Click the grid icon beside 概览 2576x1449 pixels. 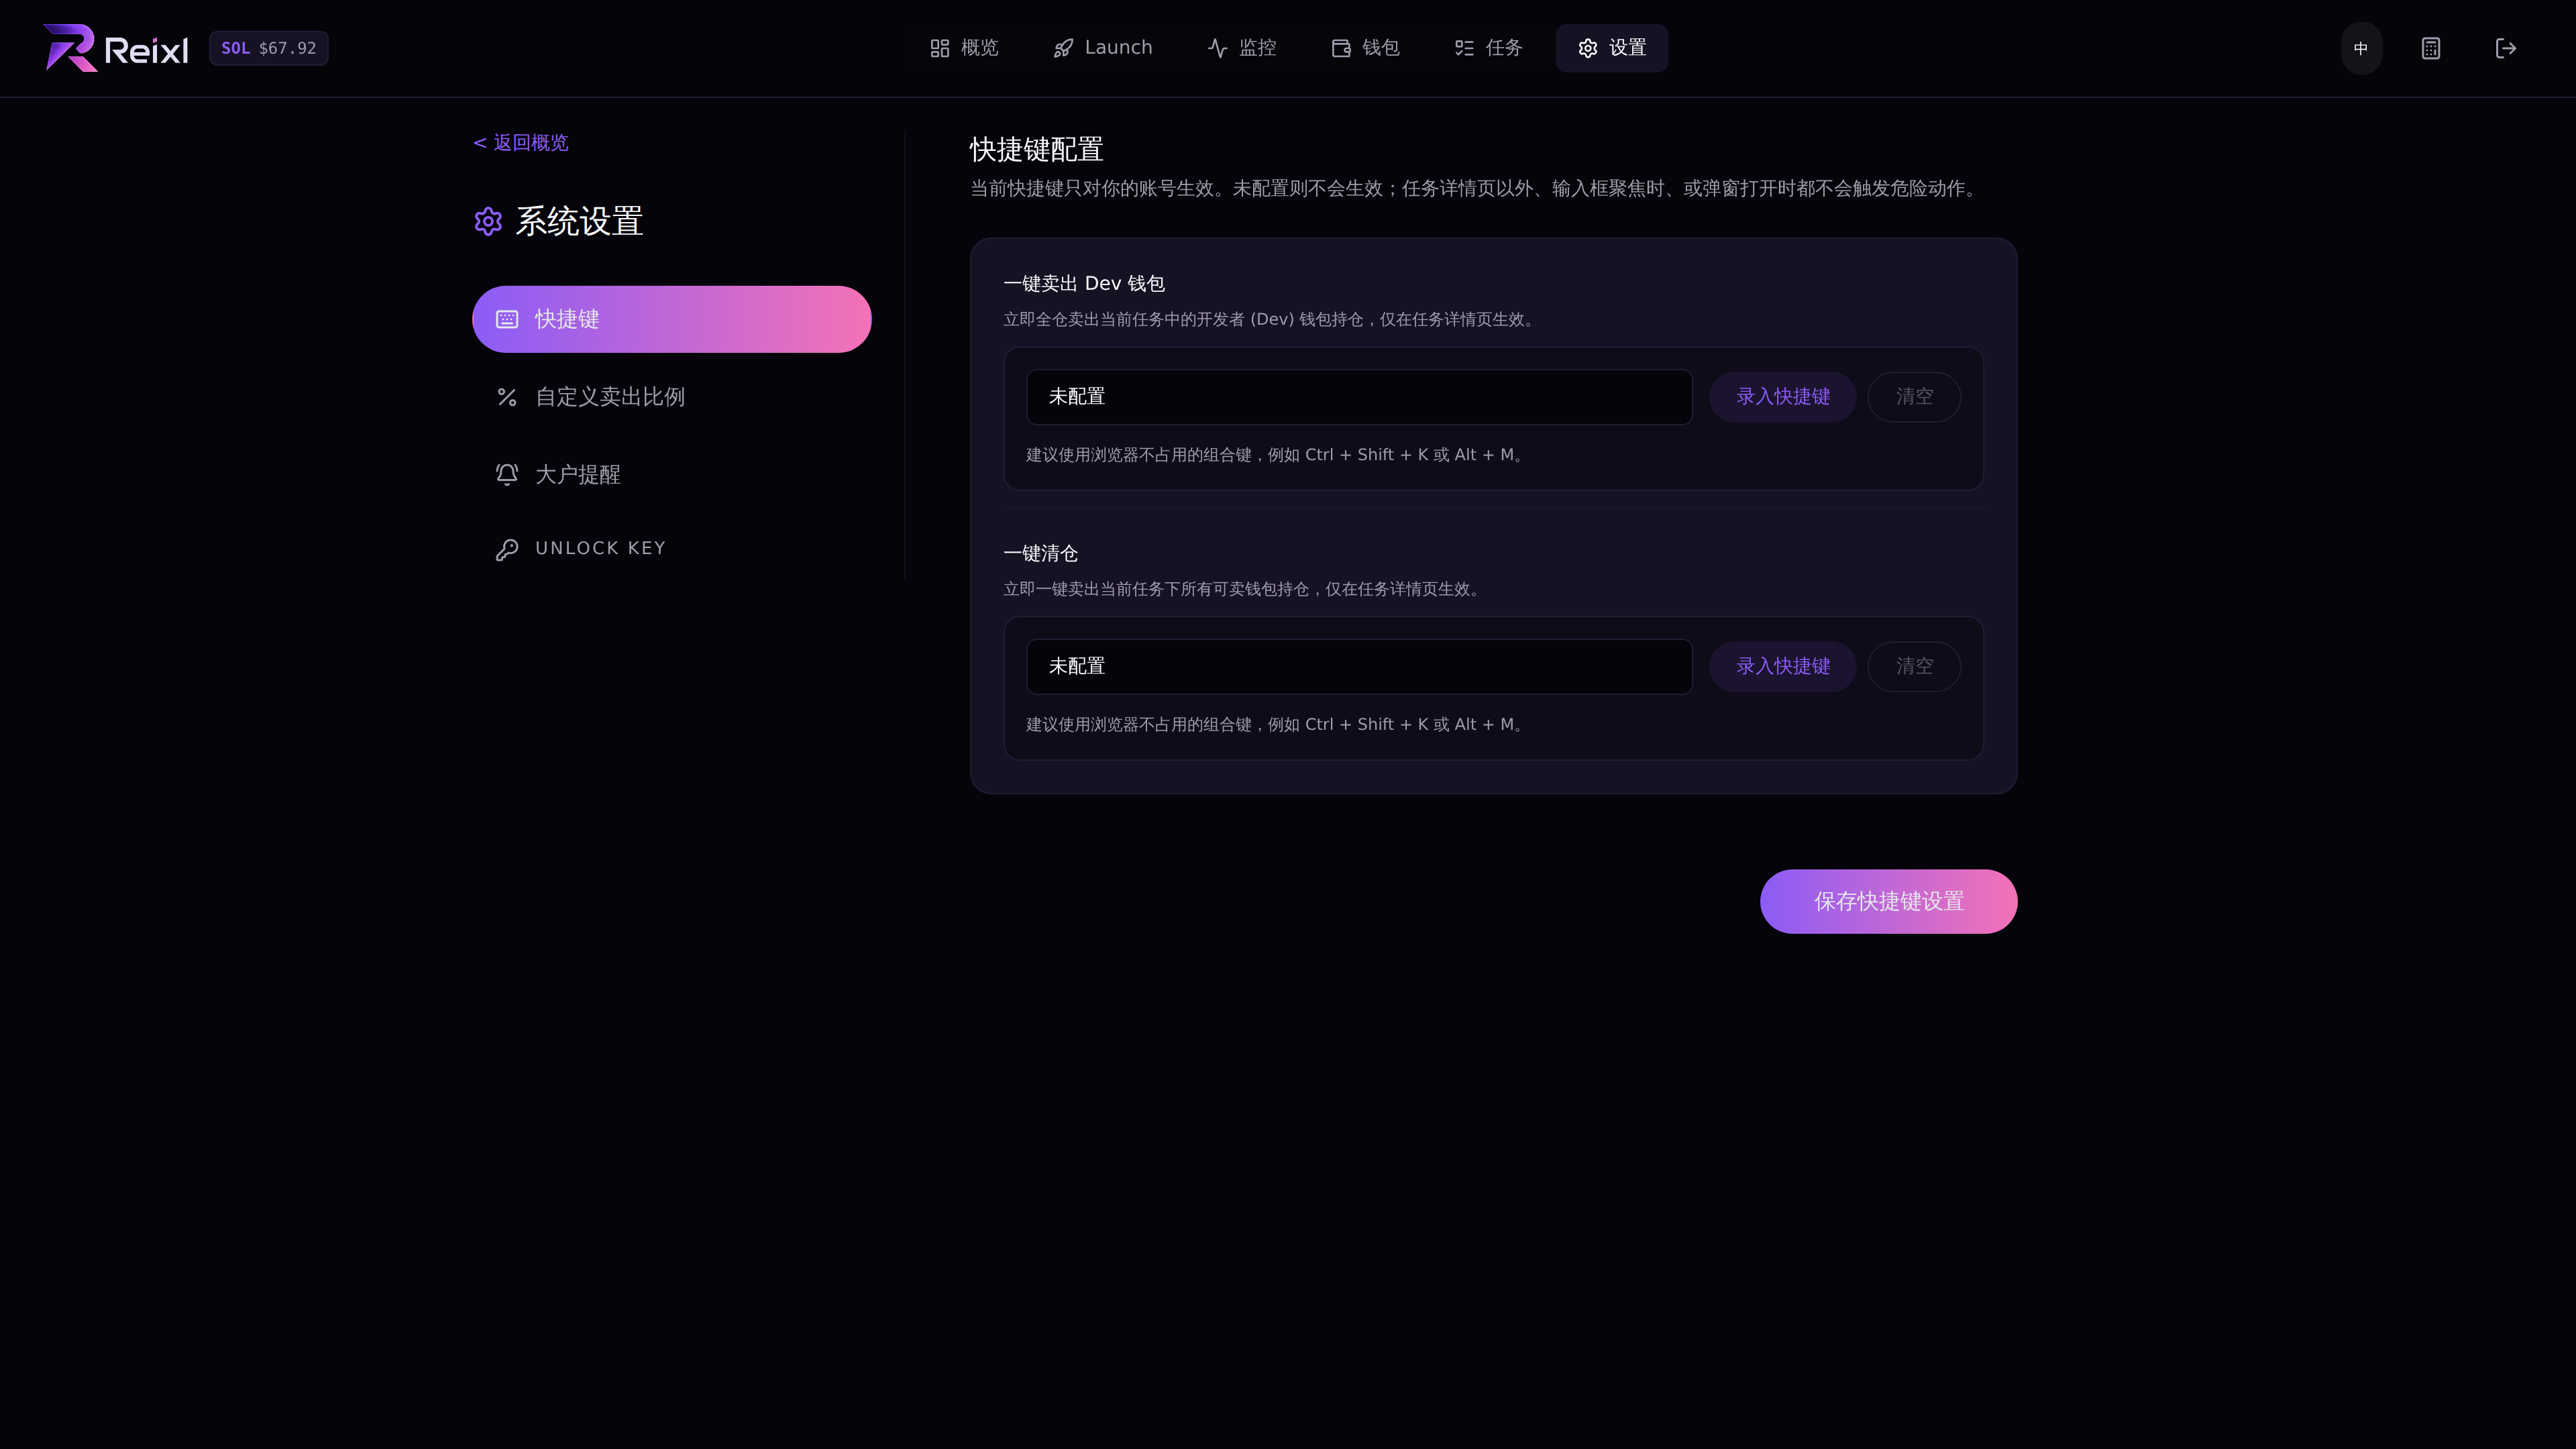pyautogui.click(x=940, y=48)
